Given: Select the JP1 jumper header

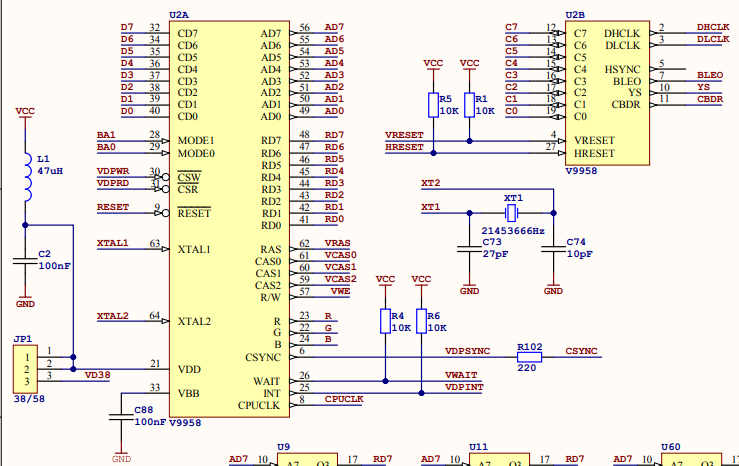Looking at the screenshot, I should [x=23, y=366].
